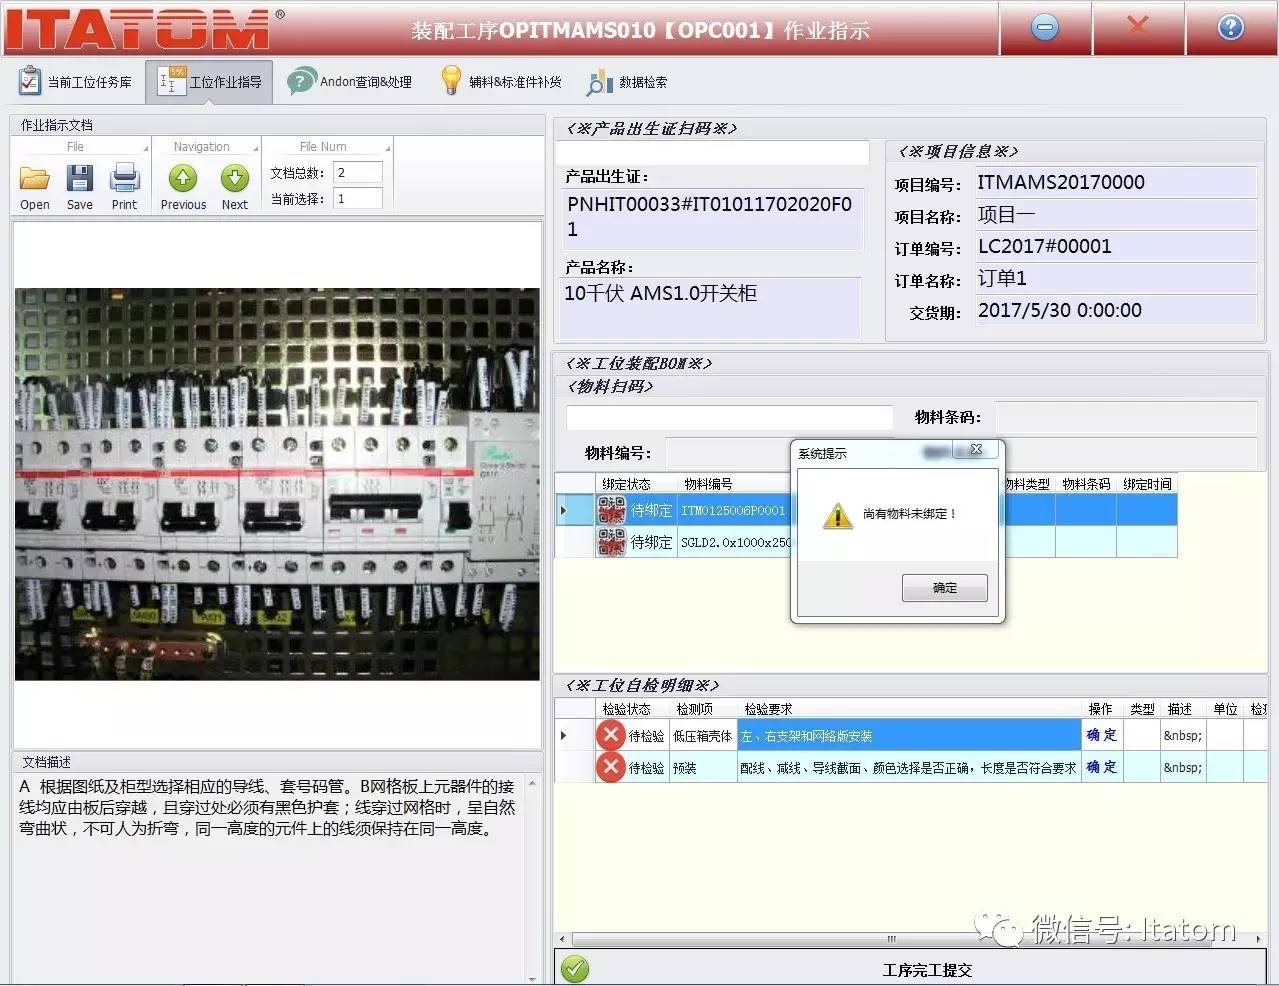Image resolution: width=1279 pixels, height=986 pixels.
Task: Go to Previous document page
Action: (x=183, y=180)
